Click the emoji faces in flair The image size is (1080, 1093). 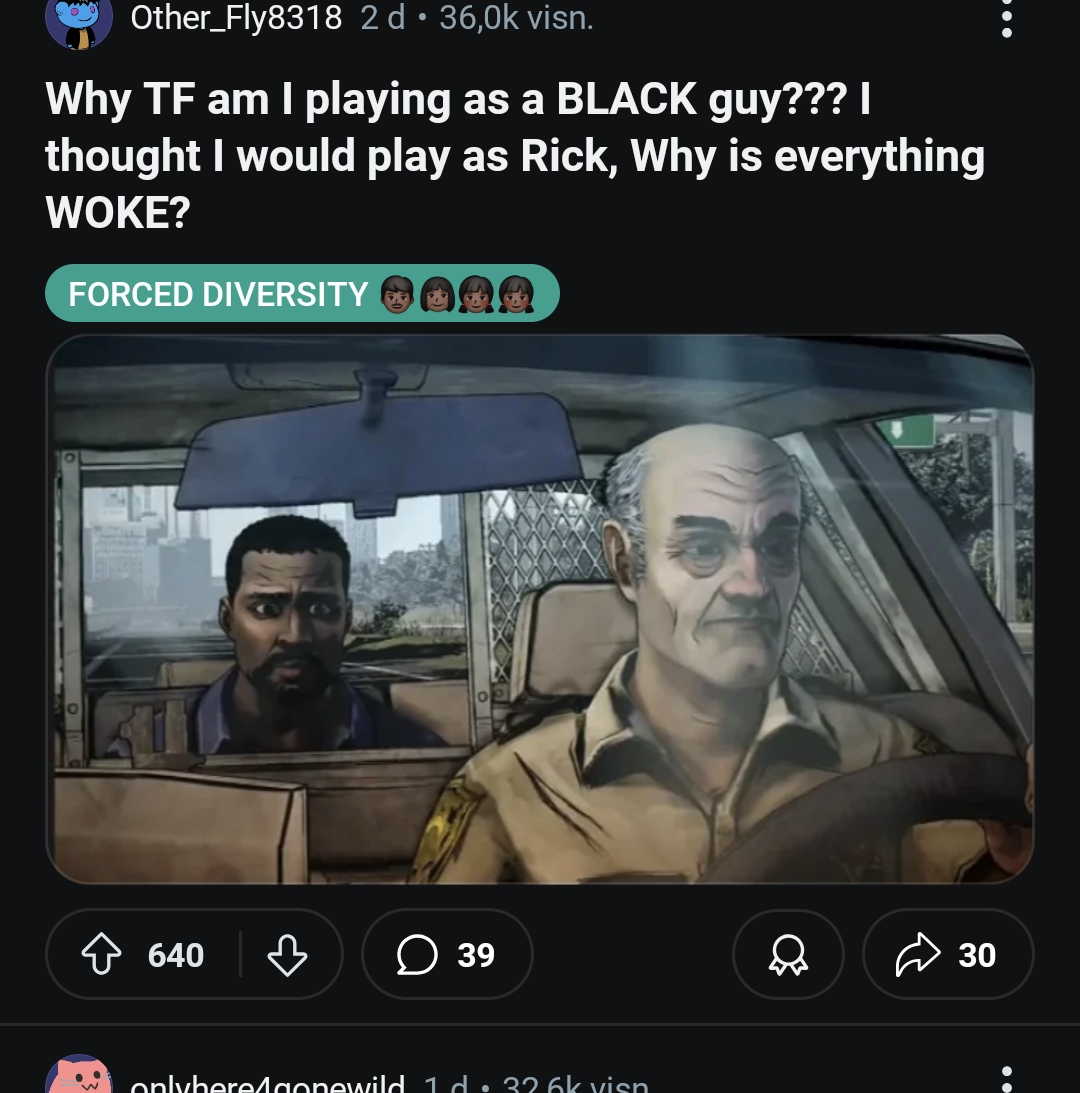click(x=457, y=293)
